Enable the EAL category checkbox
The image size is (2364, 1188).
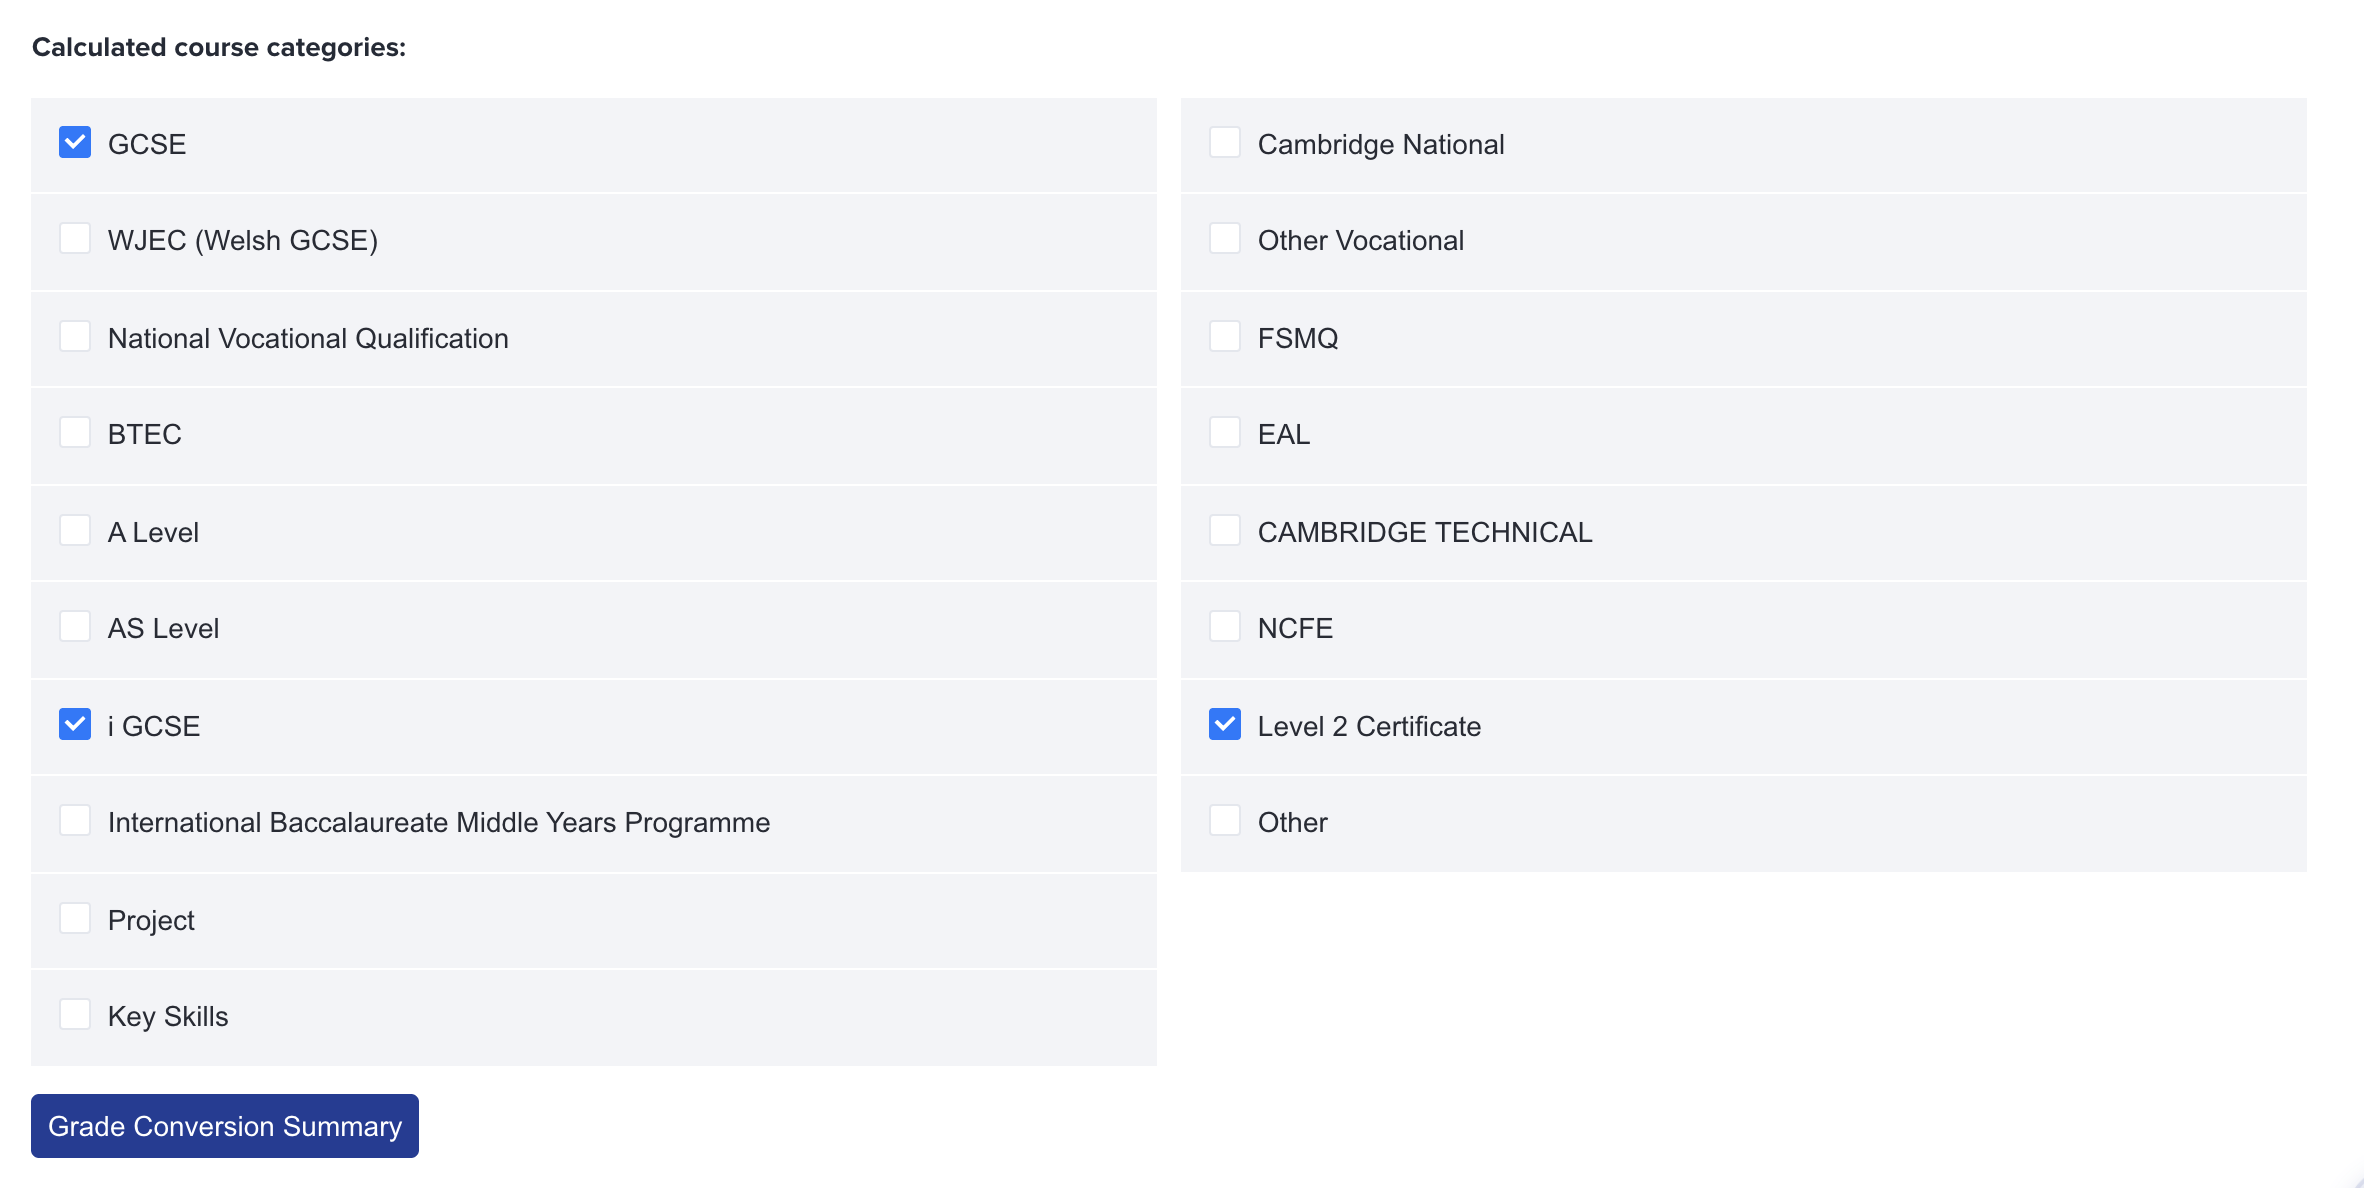pyautogui.click(x=1225, y=432)
